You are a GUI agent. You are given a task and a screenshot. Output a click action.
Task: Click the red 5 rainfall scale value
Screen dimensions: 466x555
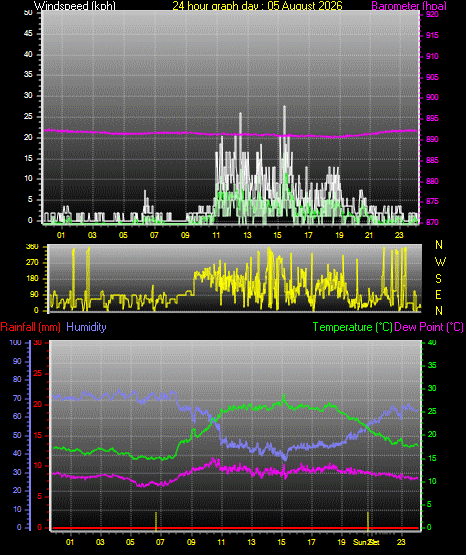pos(39,497)
